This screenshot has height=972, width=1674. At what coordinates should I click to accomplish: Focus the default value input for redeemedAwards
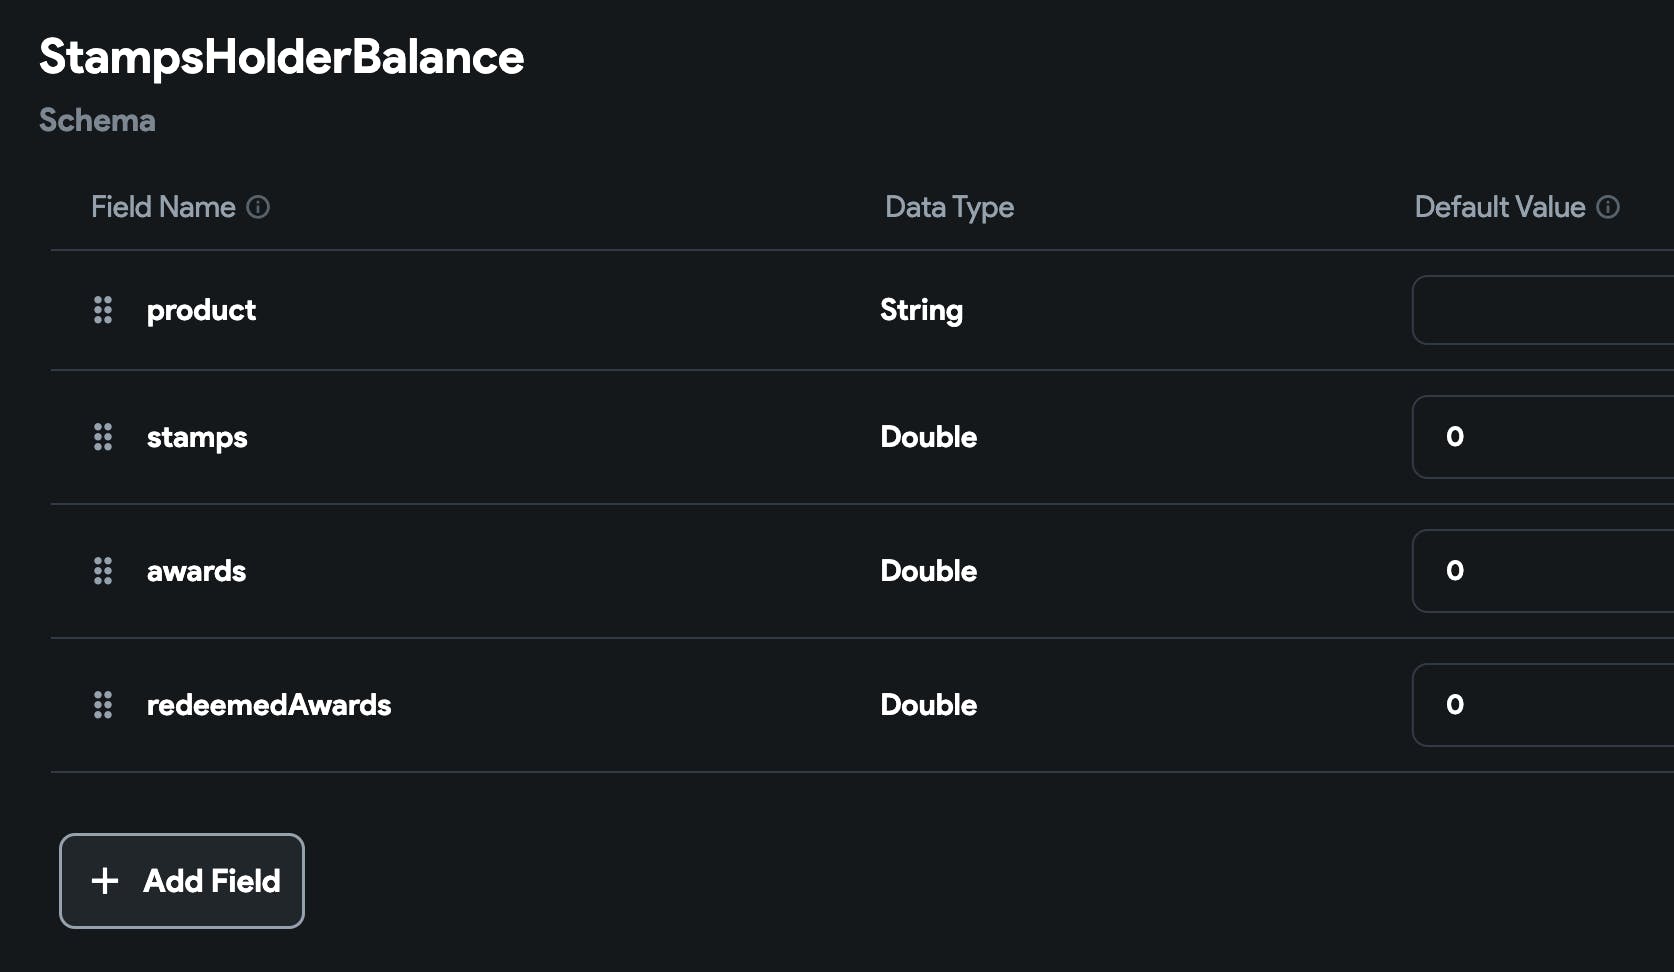[1543, 705]
